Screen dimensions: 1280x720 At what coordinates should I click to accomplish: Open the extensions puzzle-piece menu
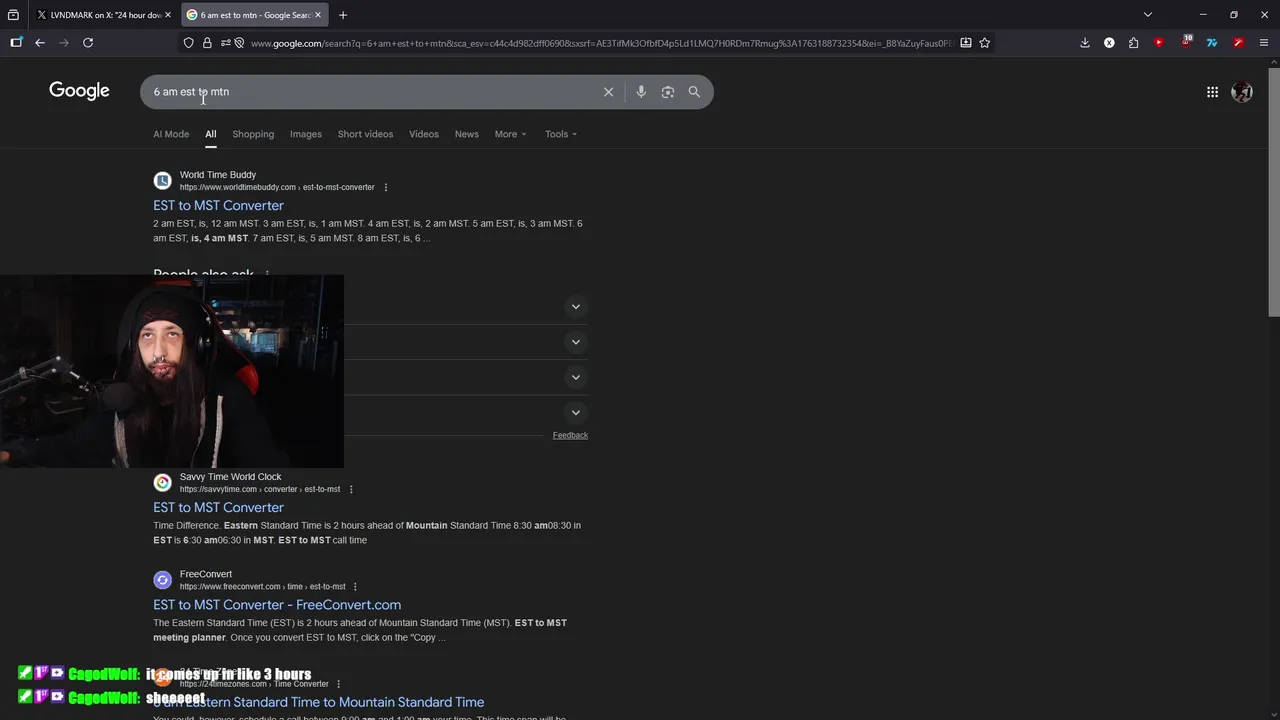coord(1133,43)
